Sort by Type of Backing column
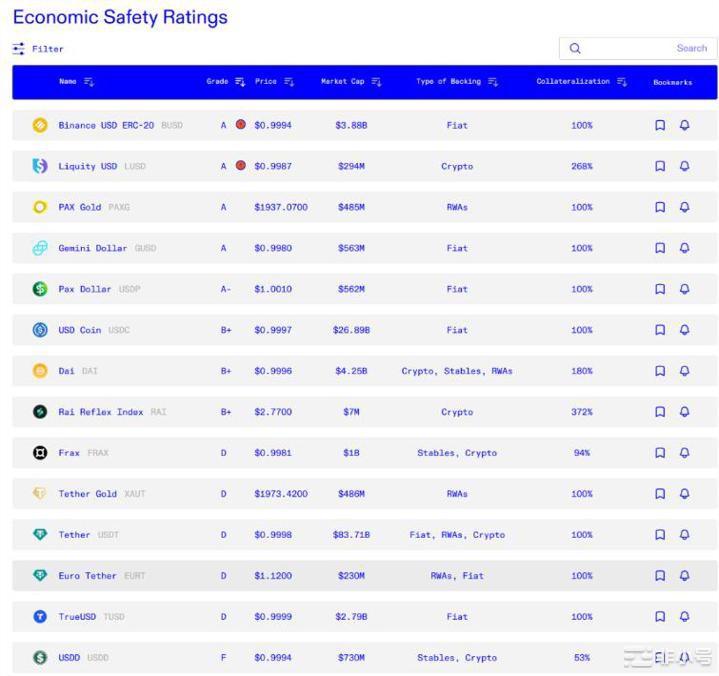This screenshot has width=719, height=676. pos(493,82)
